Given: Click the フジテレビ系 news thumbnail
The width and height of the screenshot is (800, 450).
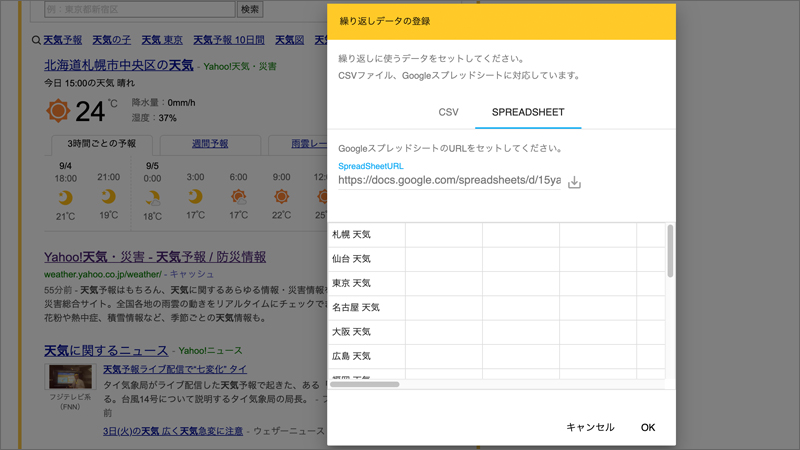Looking at the screenshot, I should (70, 377).
